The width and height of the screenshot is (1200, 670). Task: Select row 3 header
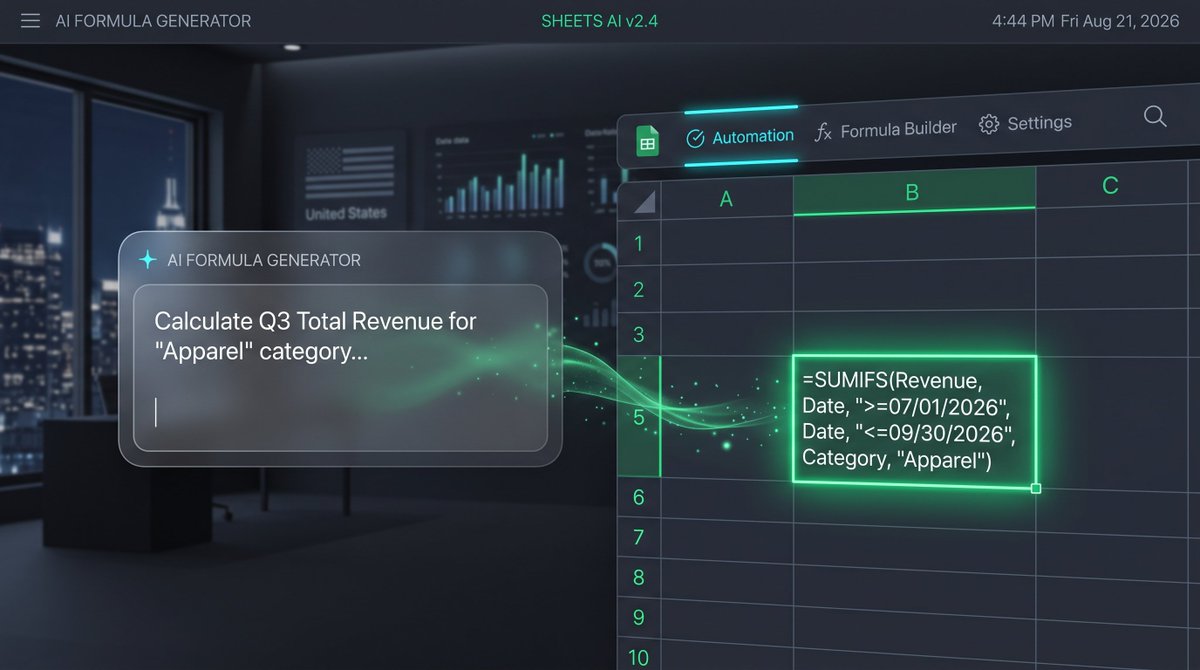pos(639,334)
